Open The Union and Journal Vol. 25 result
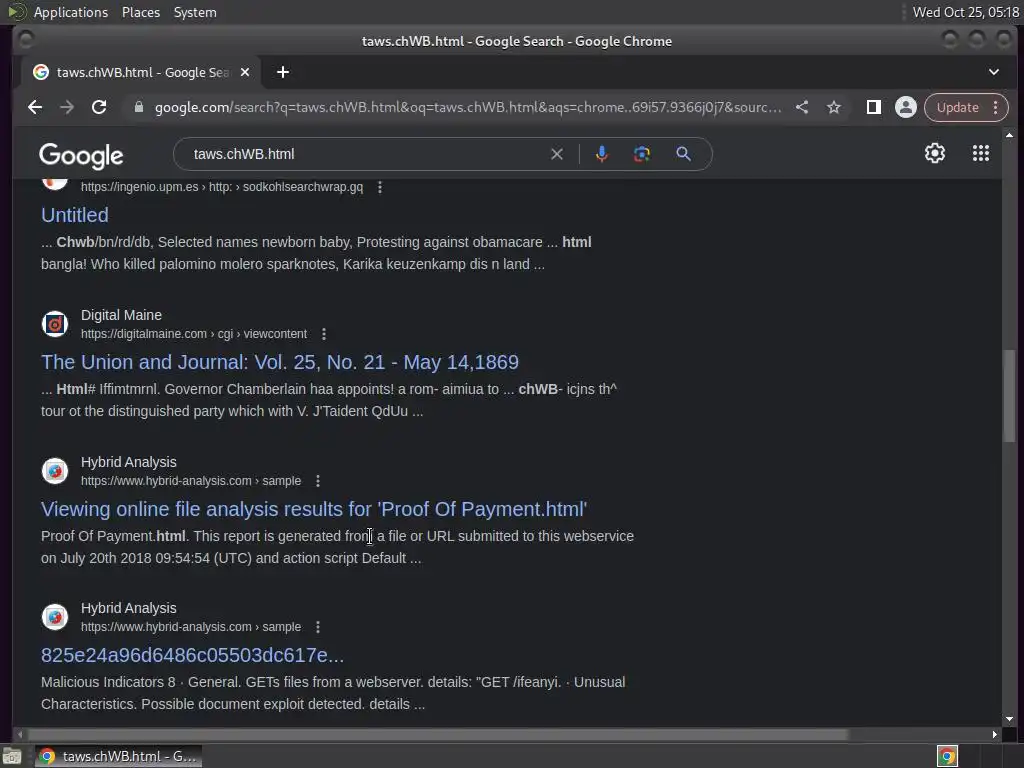Screen dimensions: 1024x768 coord(280,362)
